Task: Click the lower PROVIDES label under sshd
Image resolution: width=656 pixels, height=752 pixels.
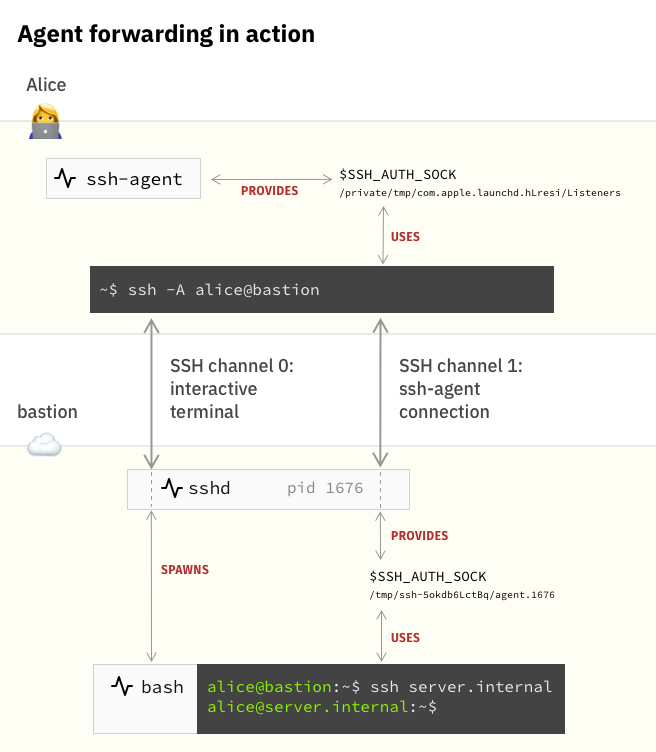Action: pos(419,536)
